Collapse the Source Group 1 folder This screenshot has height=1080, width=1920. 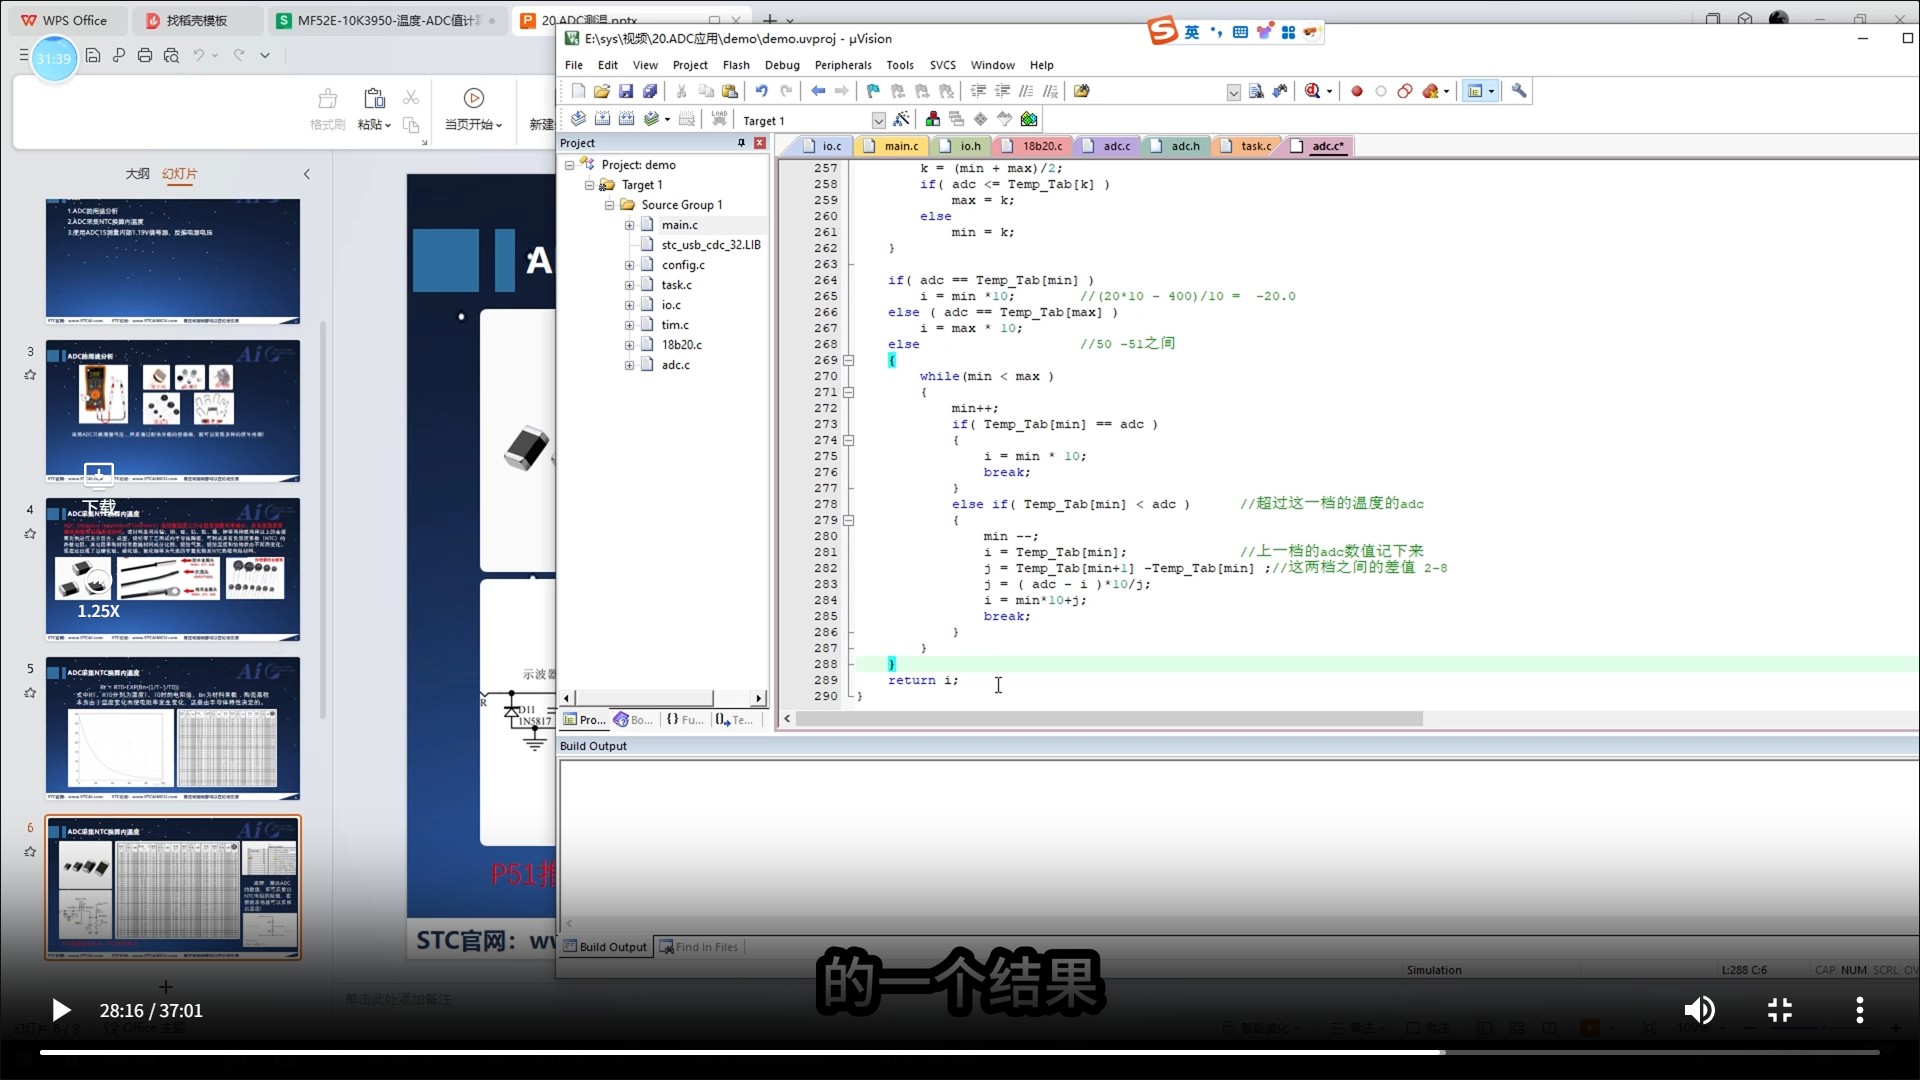point(609,205)
